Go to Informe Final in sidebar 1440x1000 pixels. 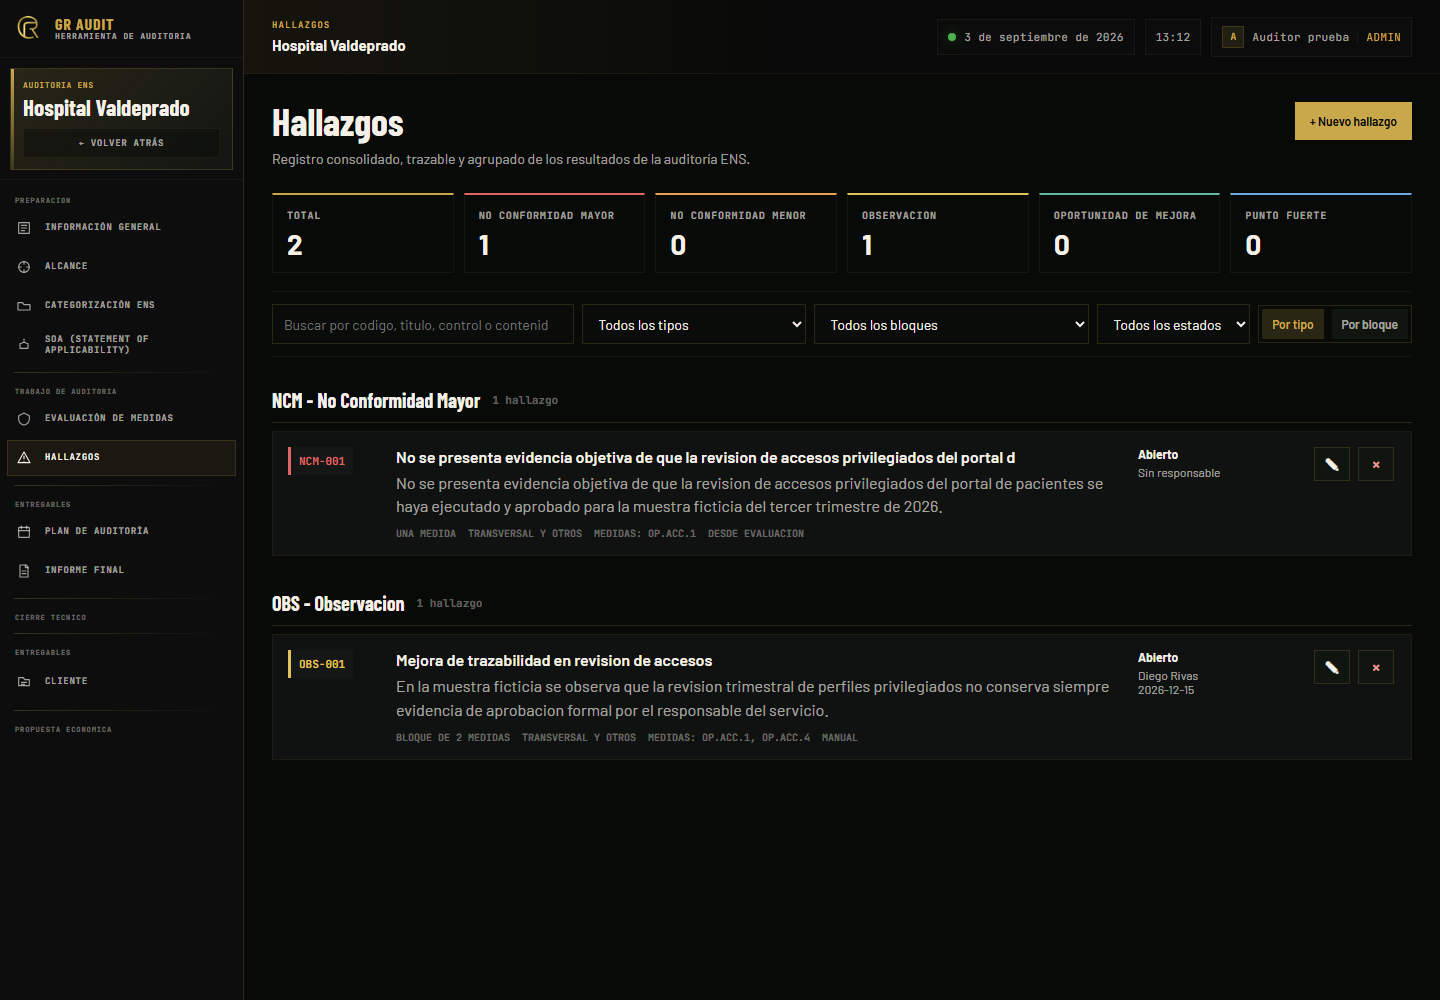(x=121, y=570)
